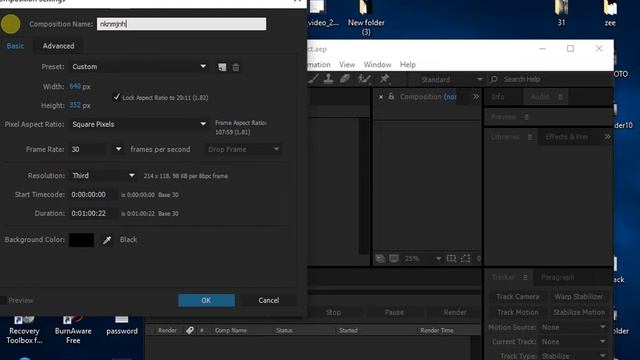Image resolution: width=640 pixels, height=360 pixels.
Task: Open the Frame Rate dropdown arrow
Action: [118, 149]
